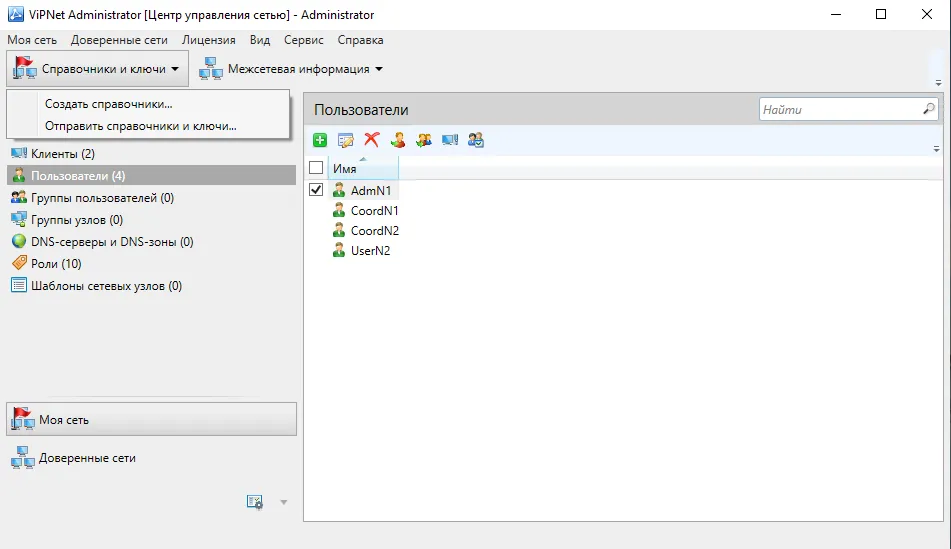
Task: Click the green plus add user icon
Action: click(x=320, y=141)
